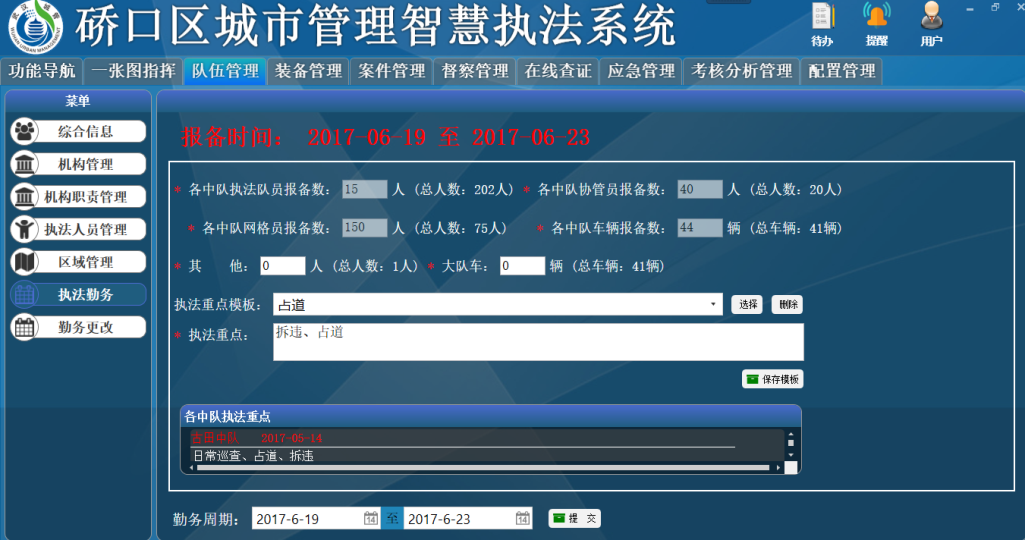This screenshot has width=1025, height=540.
Task: Go to 区域管理 sidebar entry
Action: tap(79, 262)
